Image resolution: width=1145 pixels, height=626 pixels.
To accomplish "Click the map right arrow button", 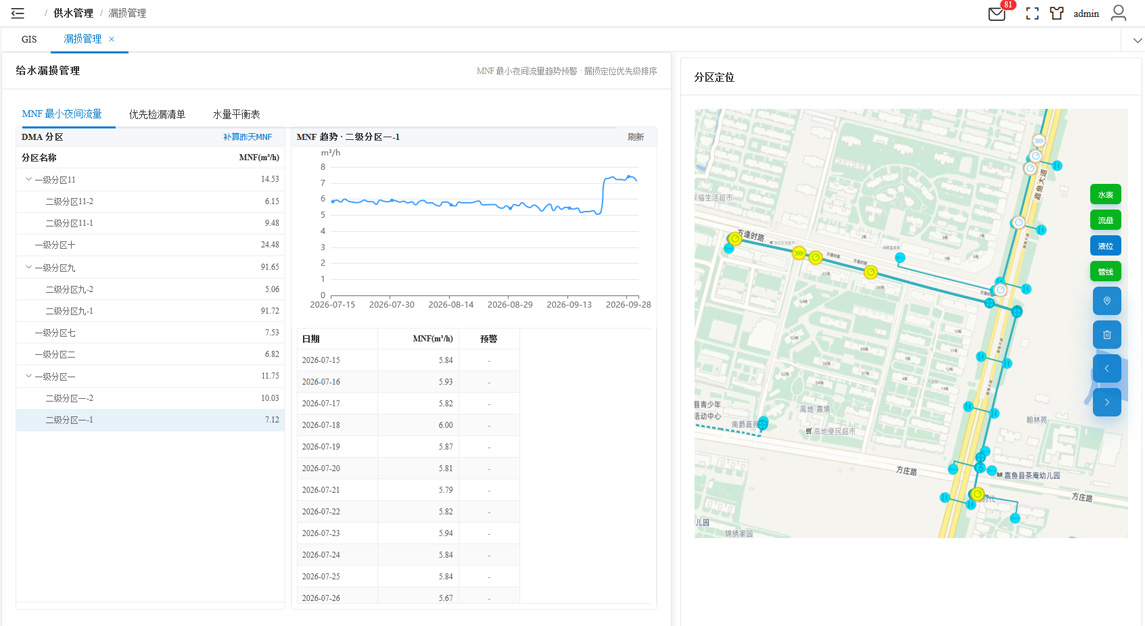I will point(1106,402).
